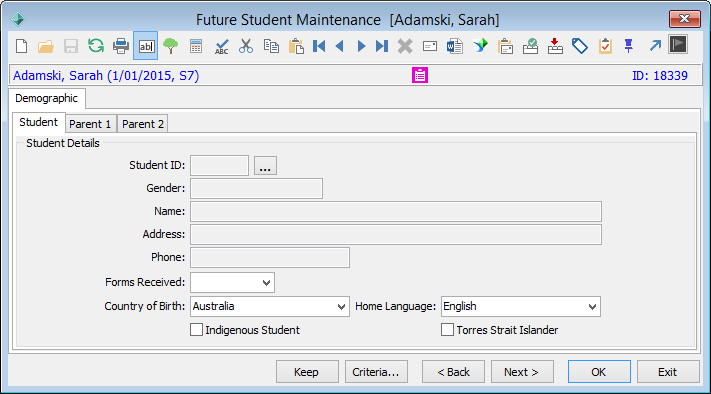Click the red download tray icon
This screenshot has height=394, width=711.
(x=555, y=46)
